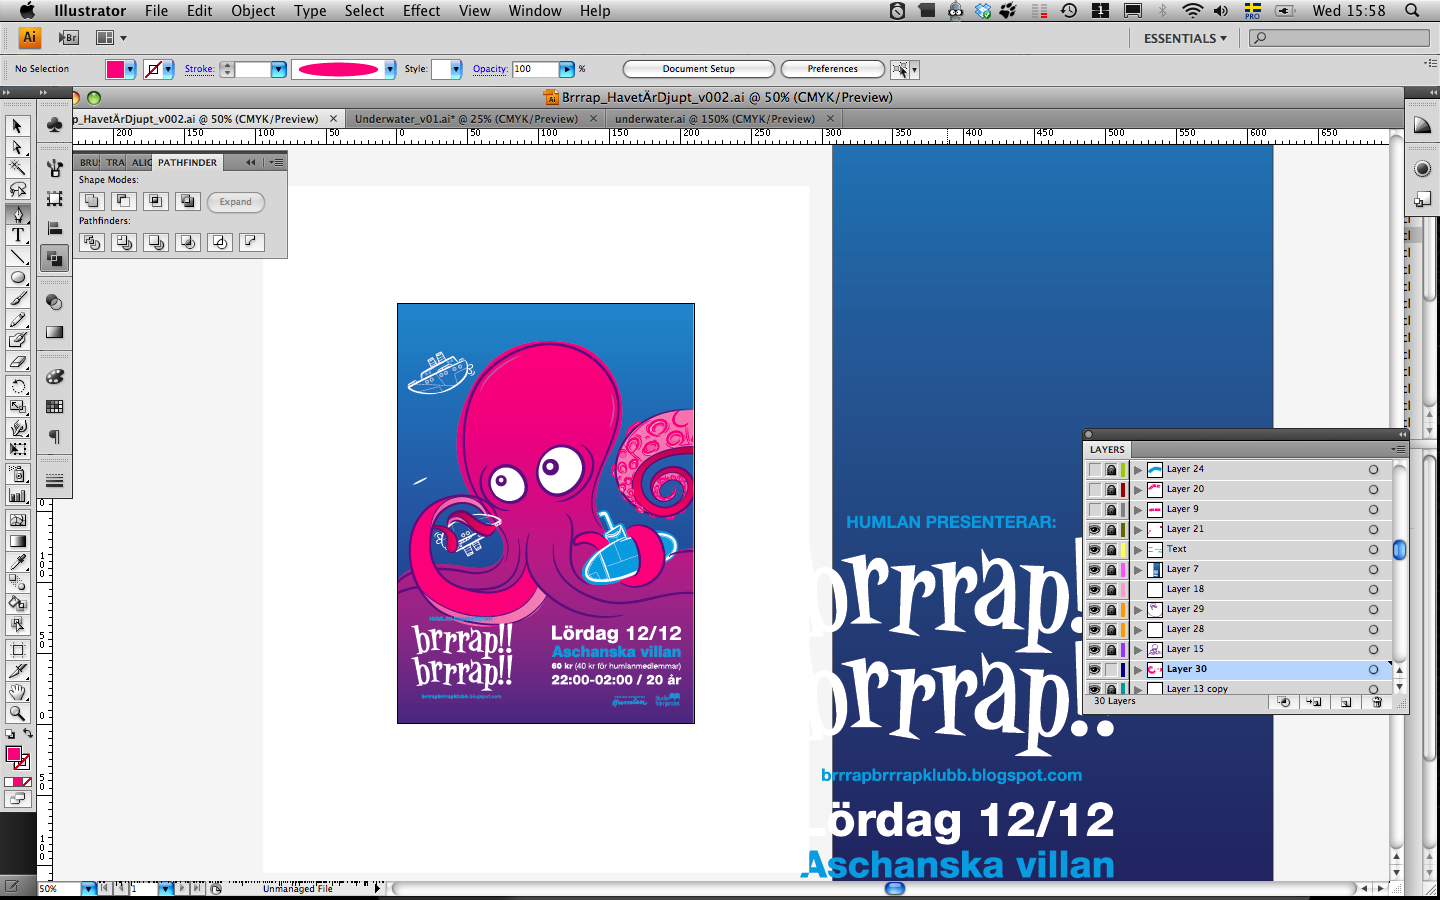Click the Trim pathfinder icon
Screen dimensions: 1440x900
(124, 242)
